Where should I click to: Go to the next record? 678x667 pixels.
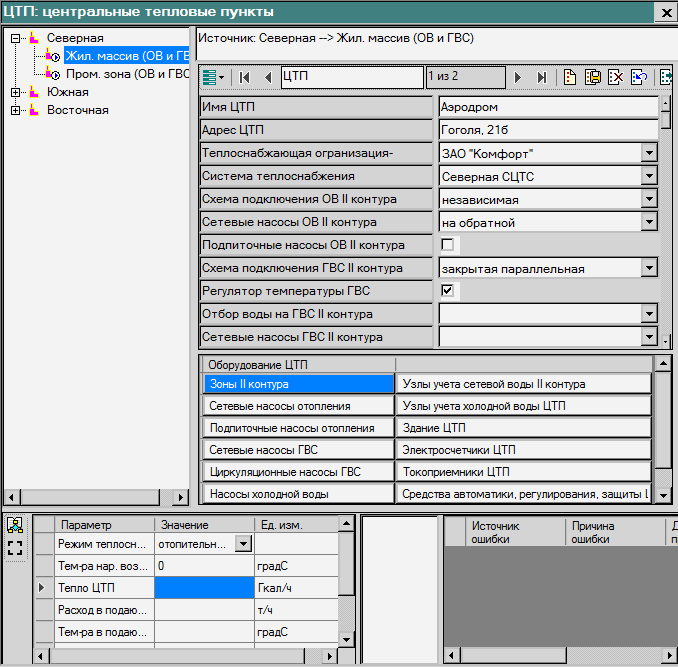(x=518, y=77)
